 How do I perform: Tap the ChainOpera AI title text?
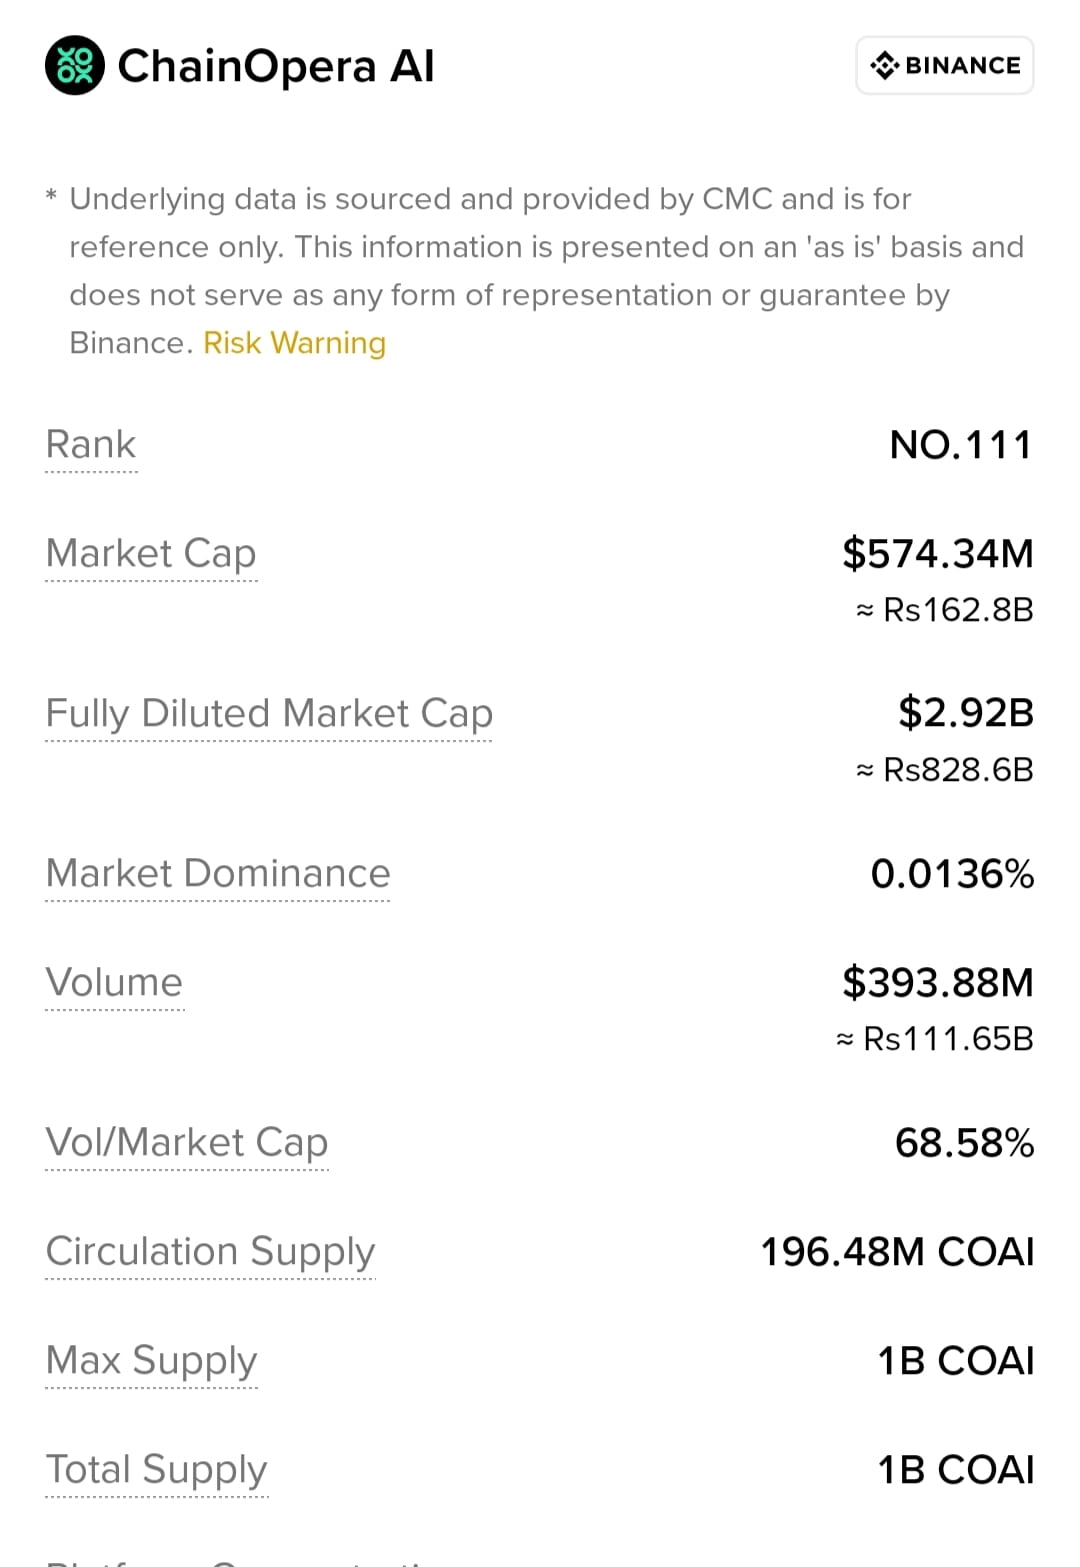pyautogui.click(x=276, y=66)
